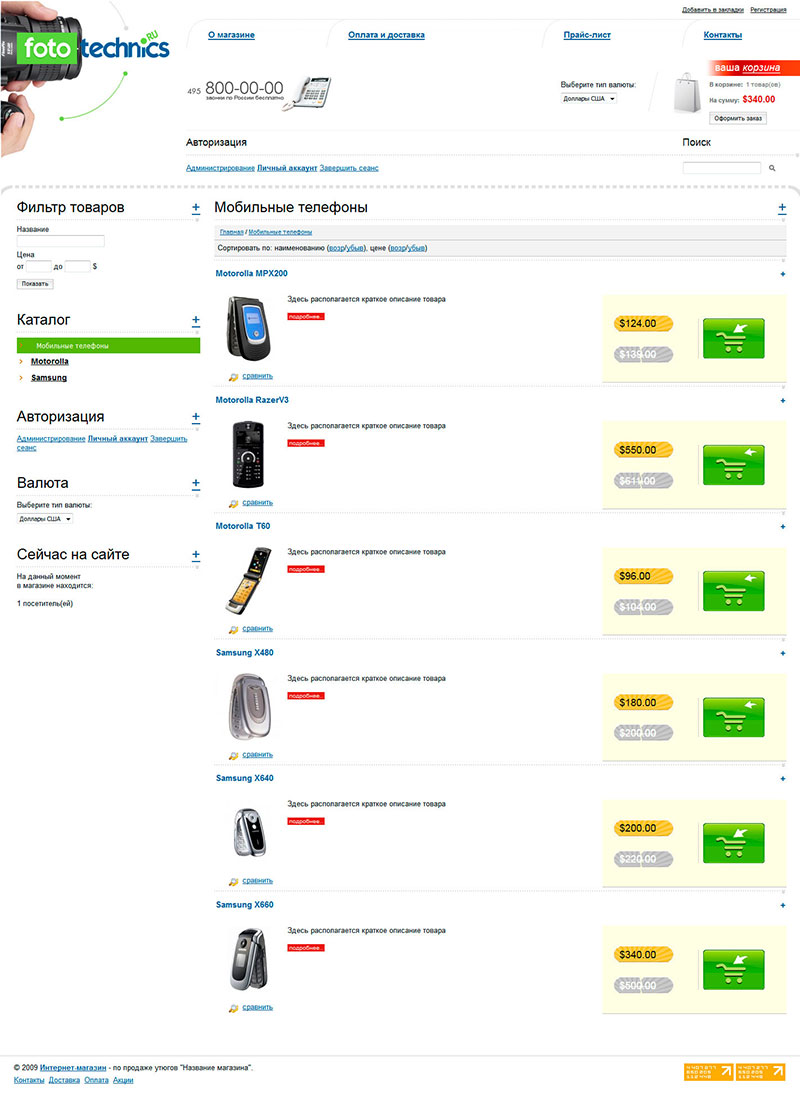
Task: Click the Показать filter button
Action: pos(35,284)
